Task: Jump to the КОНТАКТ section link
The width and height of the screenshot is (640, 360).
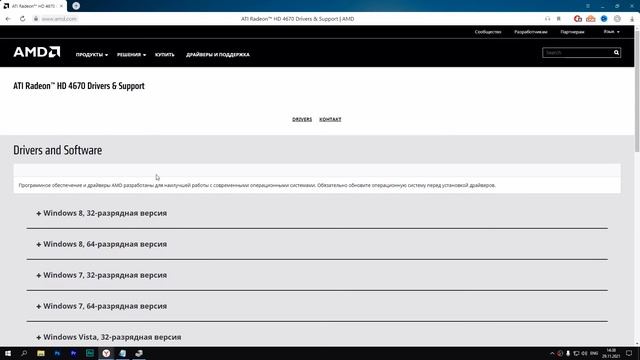Action: 330,120
